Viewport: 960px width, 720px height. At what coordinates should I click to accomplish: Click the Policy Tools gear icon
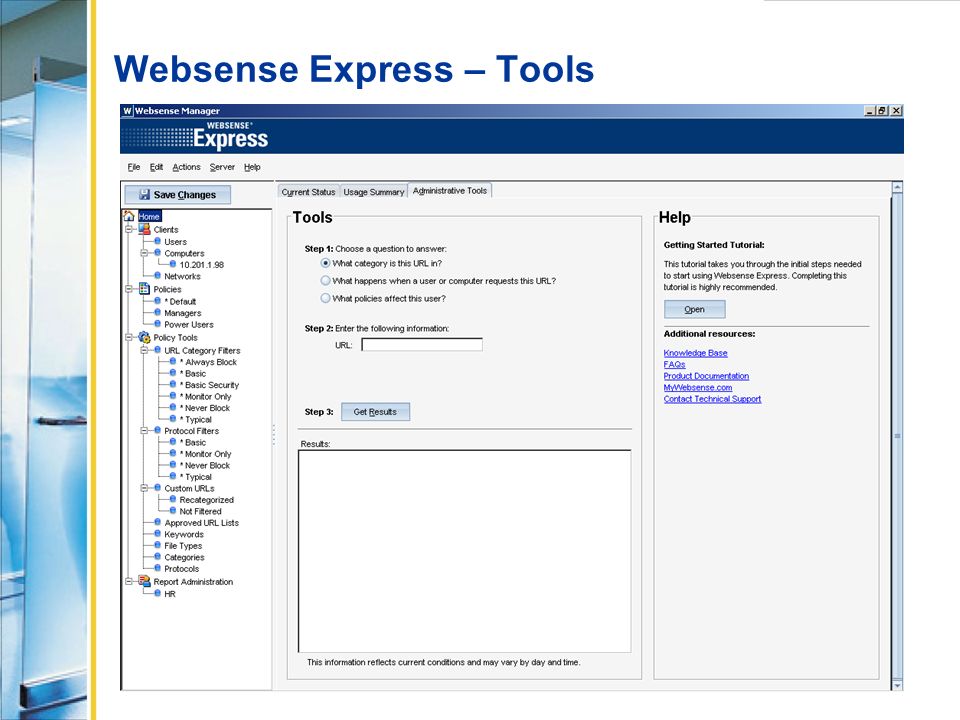[144, 337]
